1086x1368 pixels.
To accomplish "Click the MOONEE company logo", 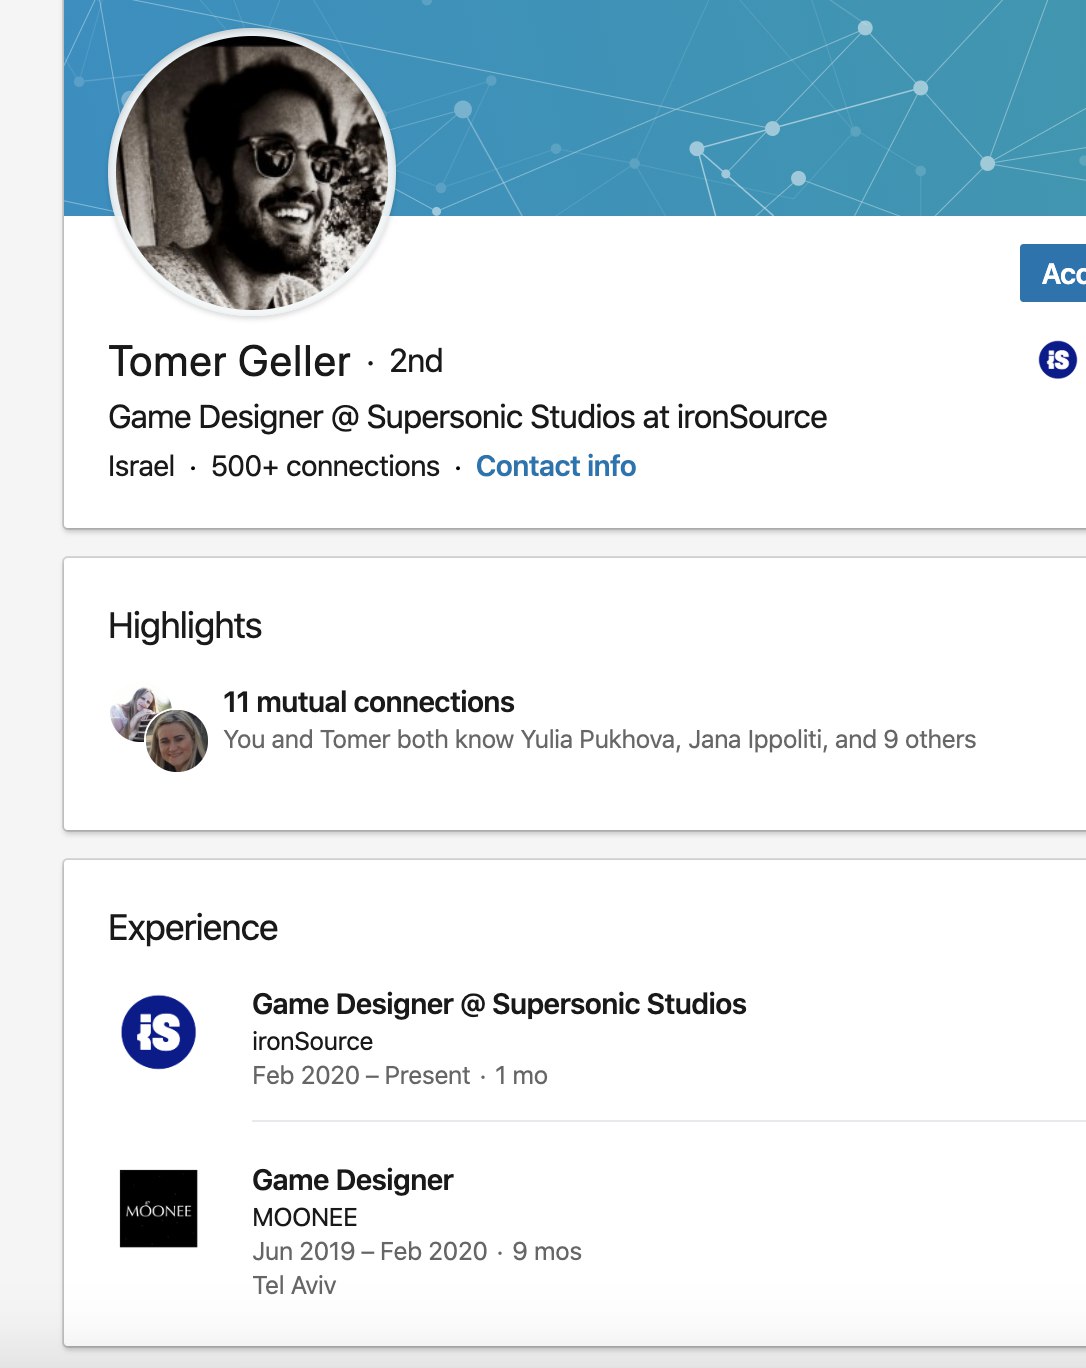I will click(x=158, y=1209).
